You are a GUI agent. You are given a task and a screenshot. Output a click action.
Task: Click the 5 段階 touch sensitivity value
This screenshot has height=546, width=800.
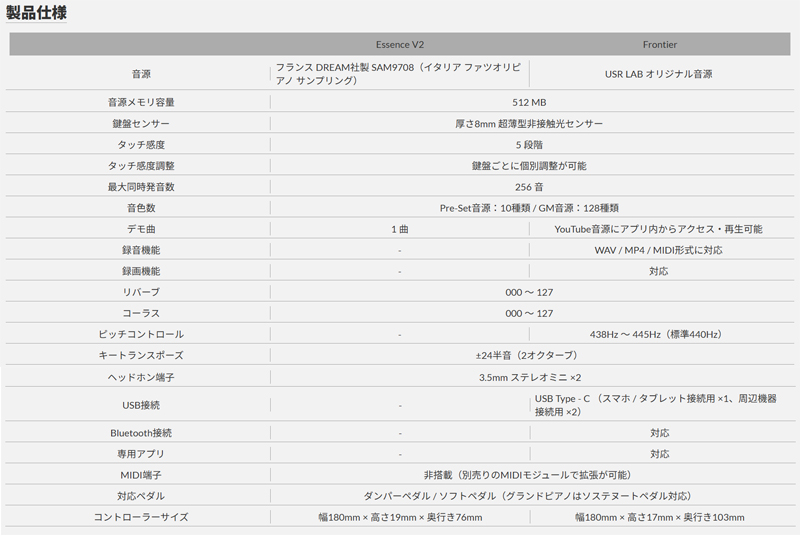tap(529, 144)
